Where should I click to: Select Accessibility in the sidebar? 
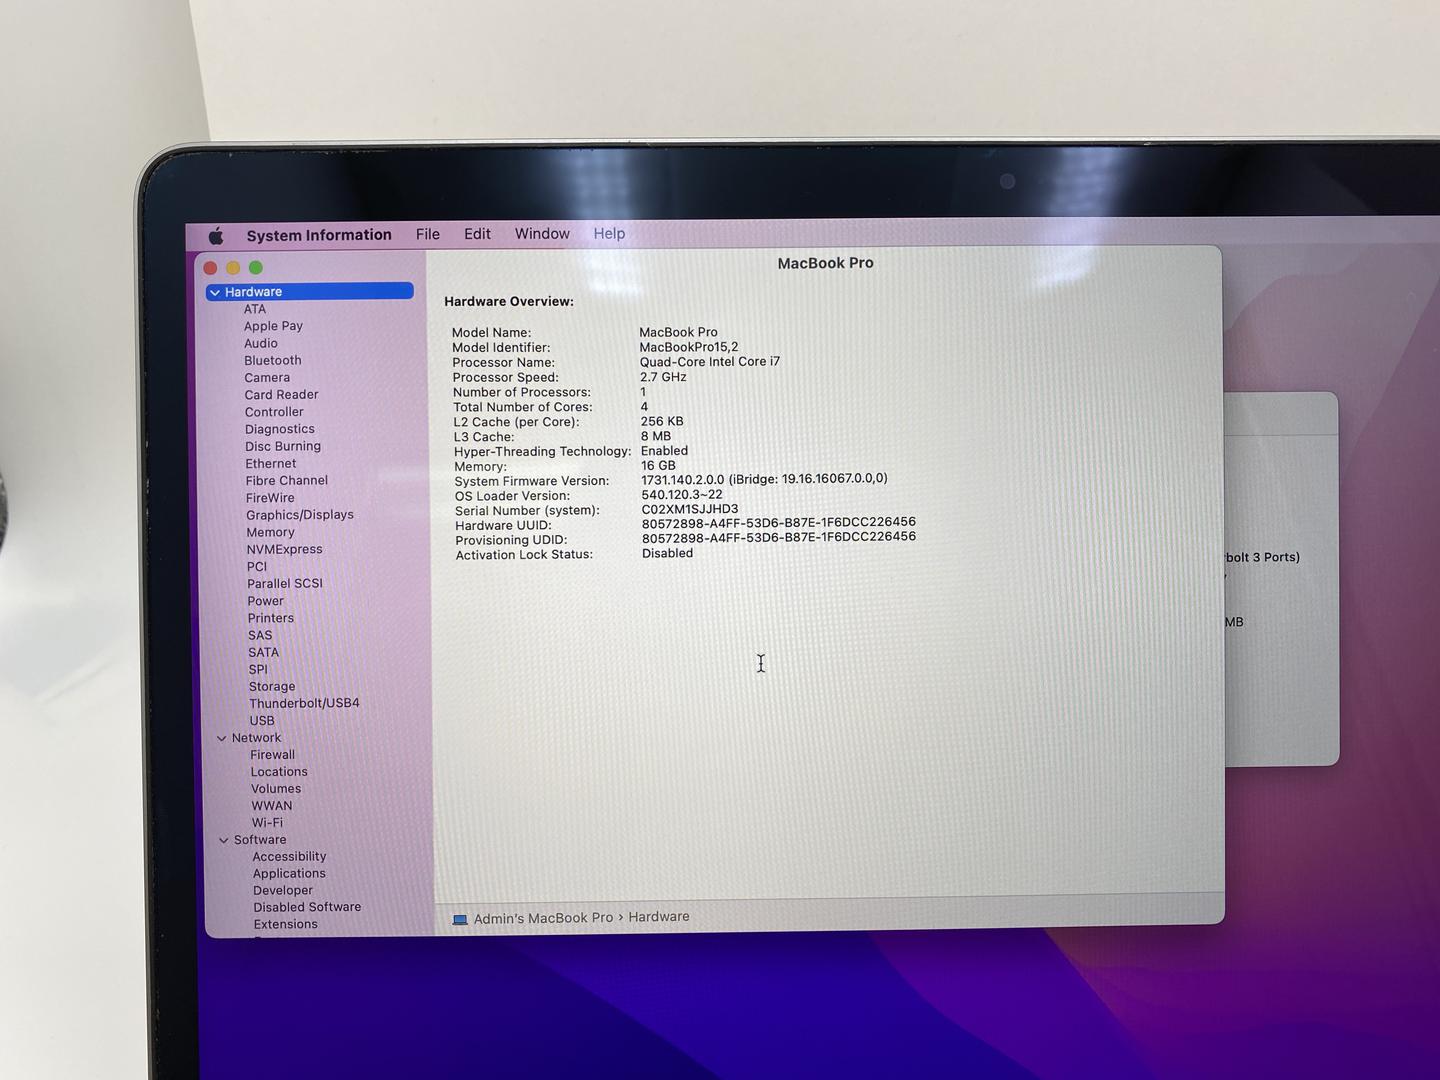pos(289,857)
